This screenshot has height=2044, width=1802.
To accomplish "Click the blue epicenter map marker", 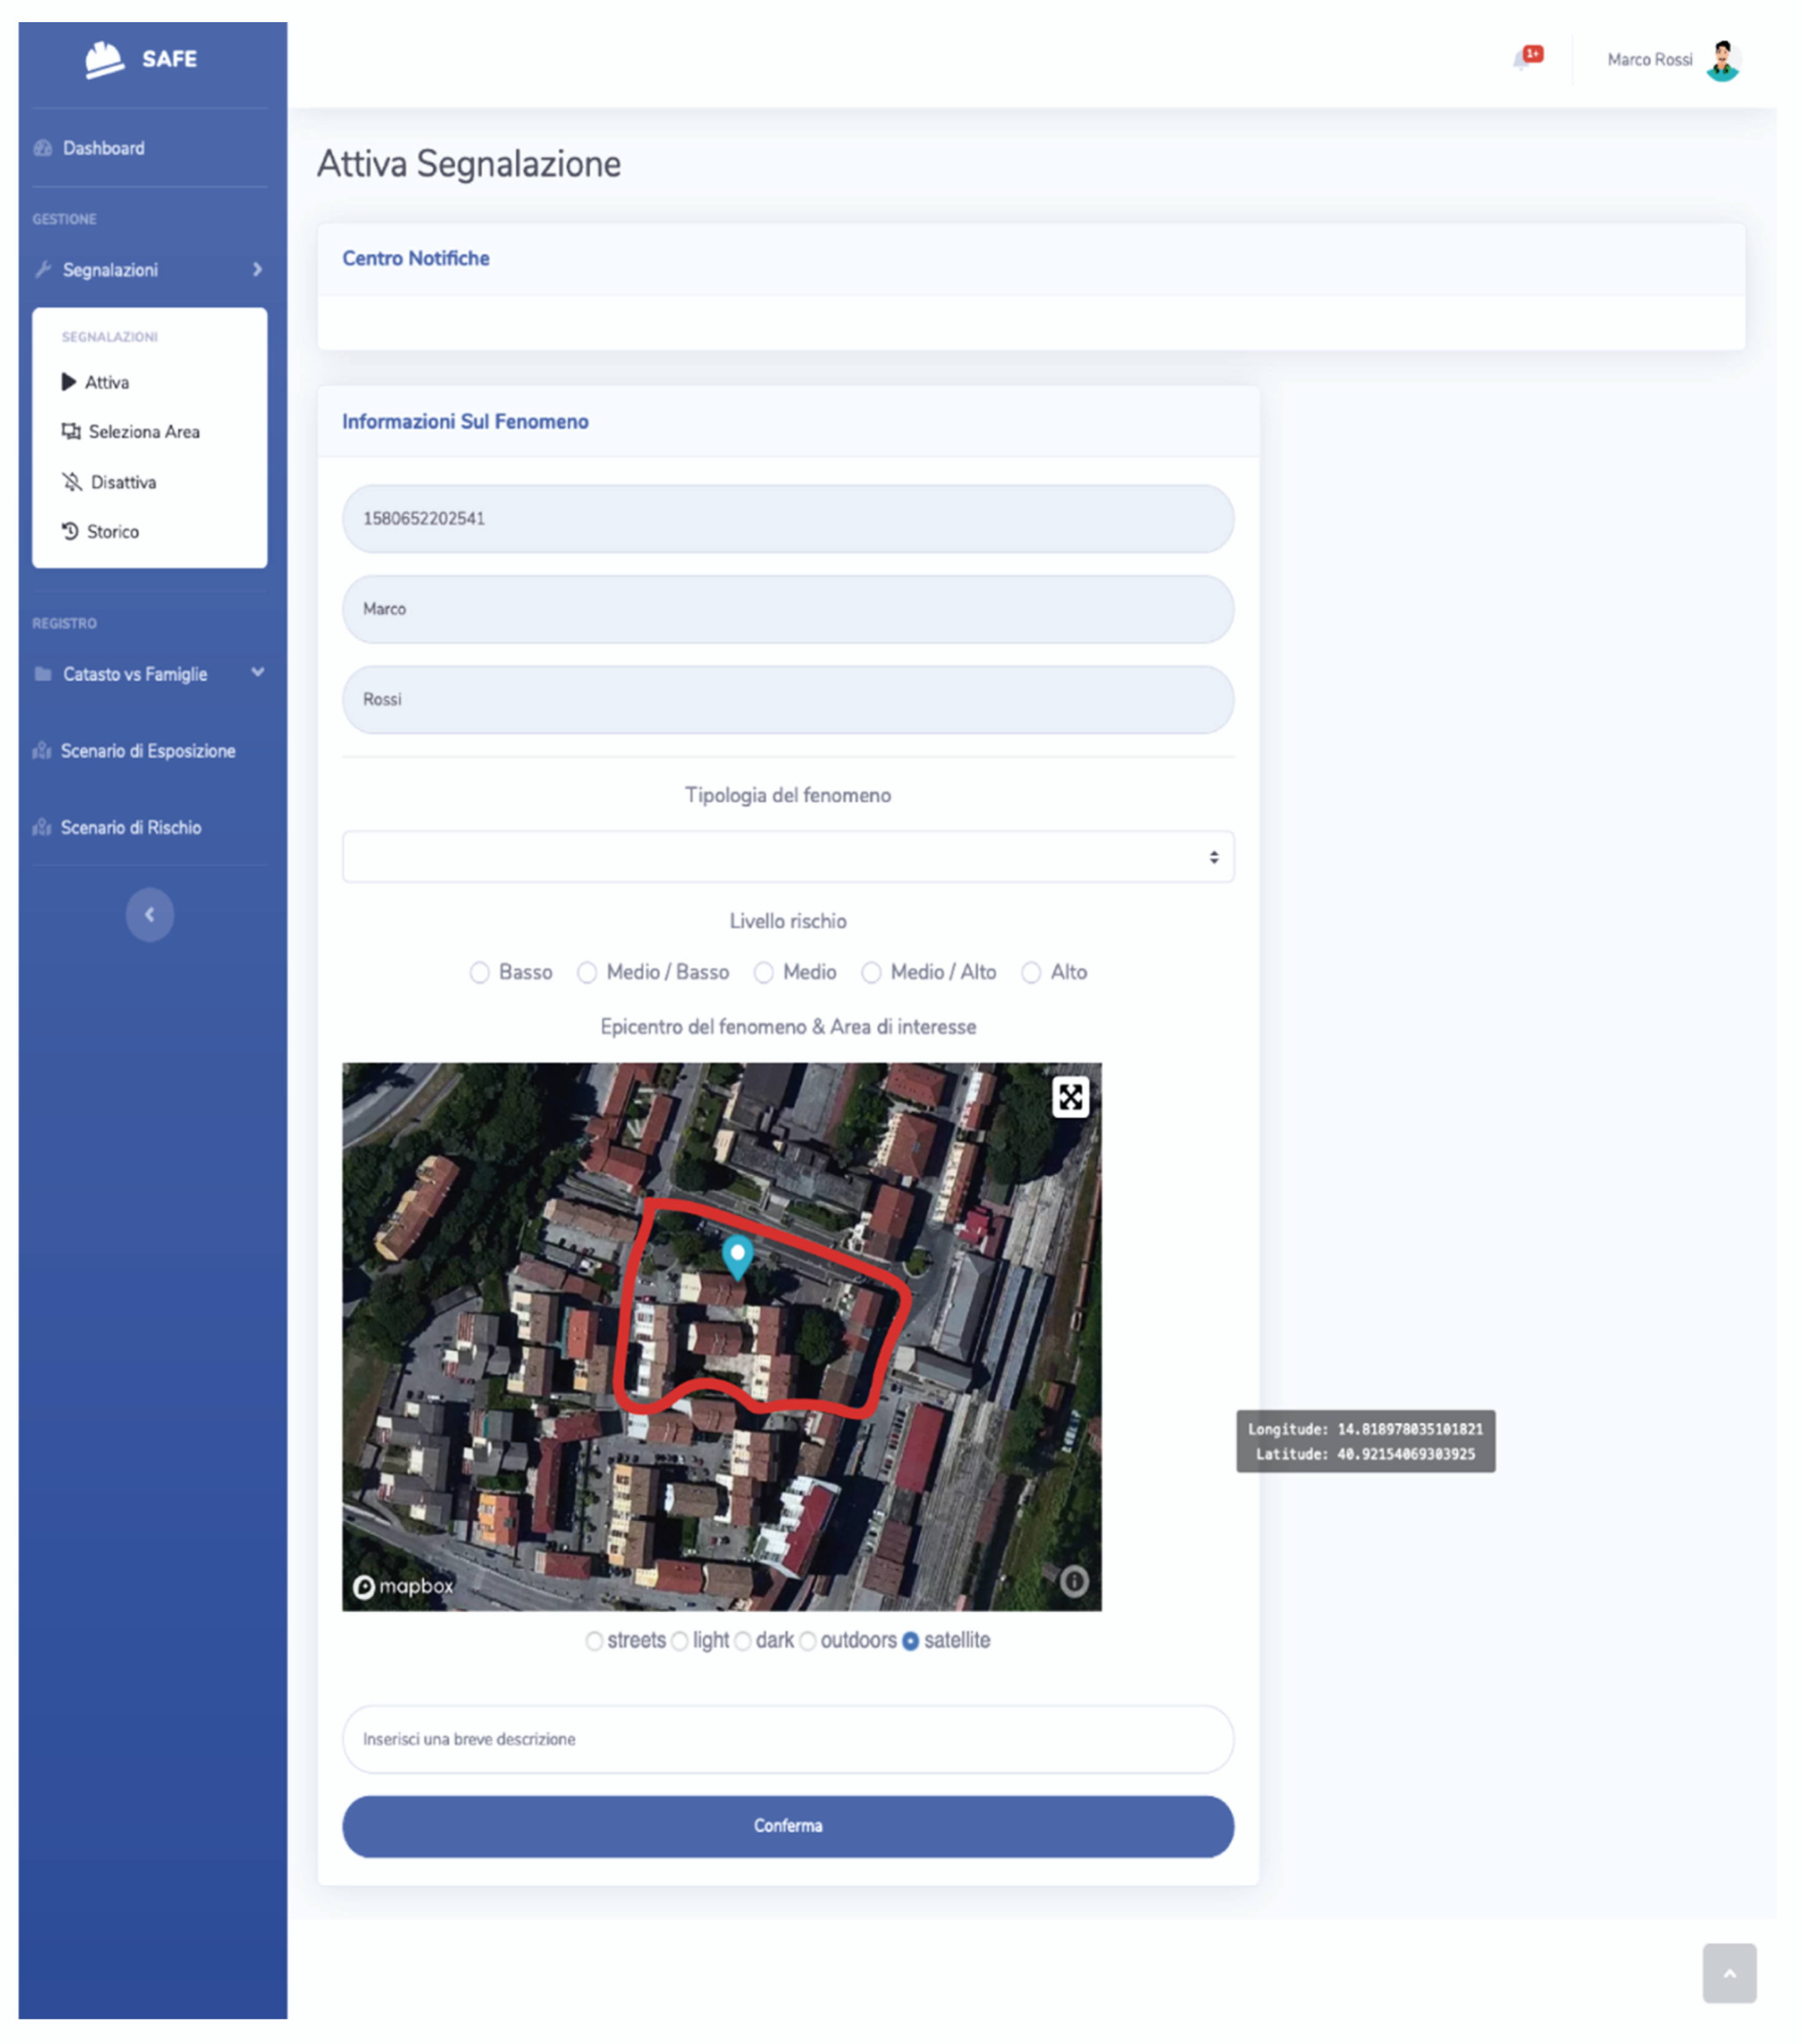I will point(737,1255).
